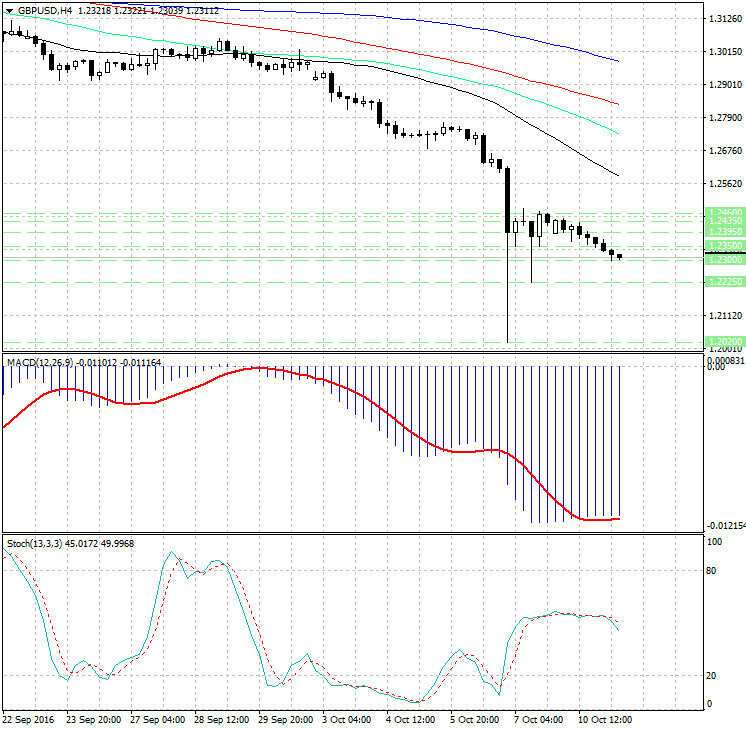Click the small triangle beside GBPUSD,H4 title
Viewport: 746px width, 731px height.
(9, 9)
